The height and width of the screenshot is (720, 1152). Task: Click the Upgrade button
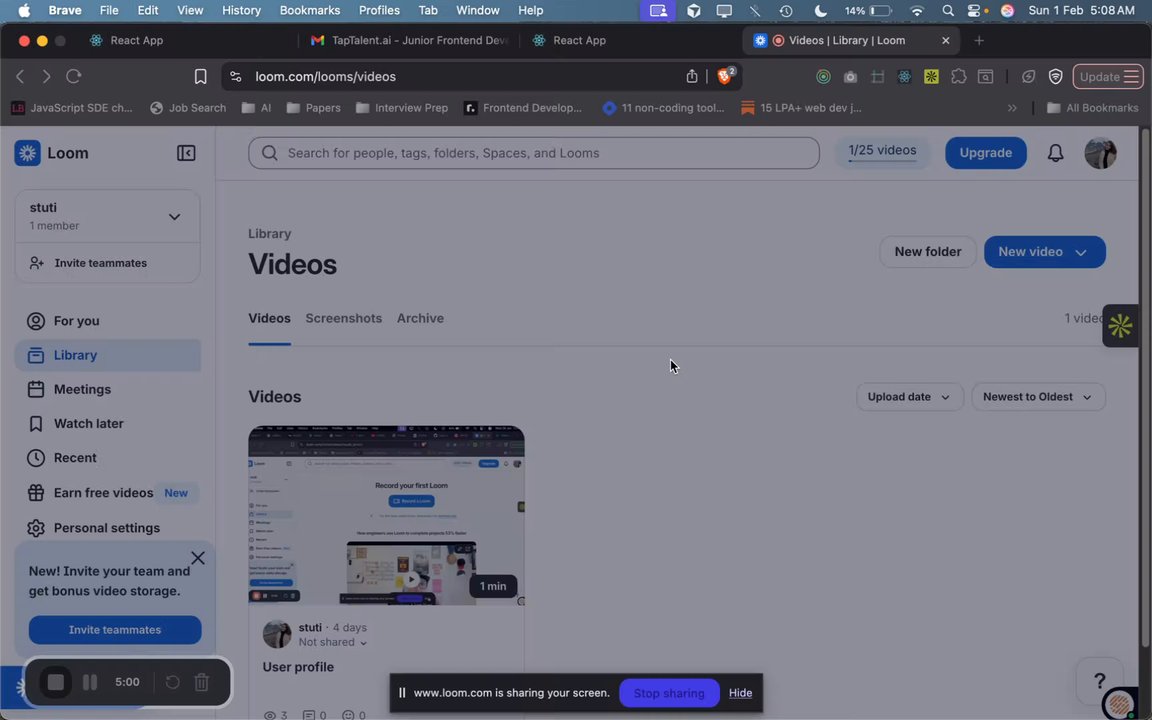tap(985, 153)
